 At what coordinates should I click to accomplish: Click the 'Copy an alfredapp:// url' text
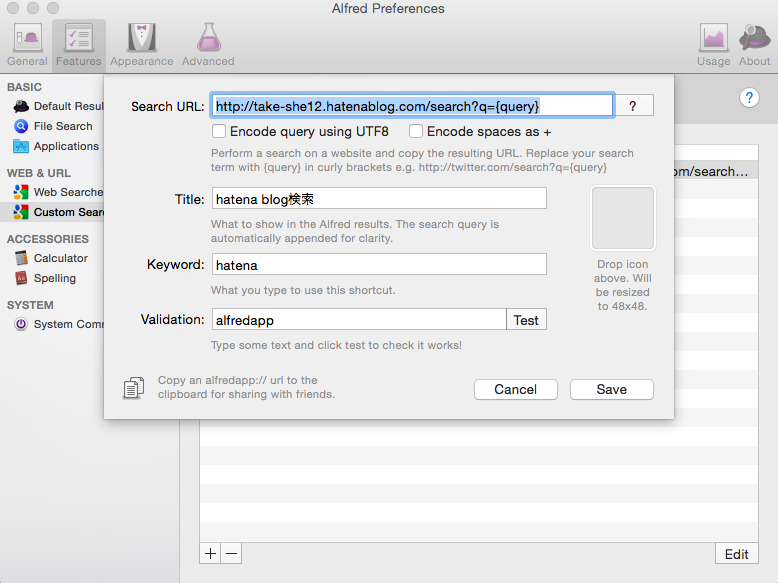[246, 387]
